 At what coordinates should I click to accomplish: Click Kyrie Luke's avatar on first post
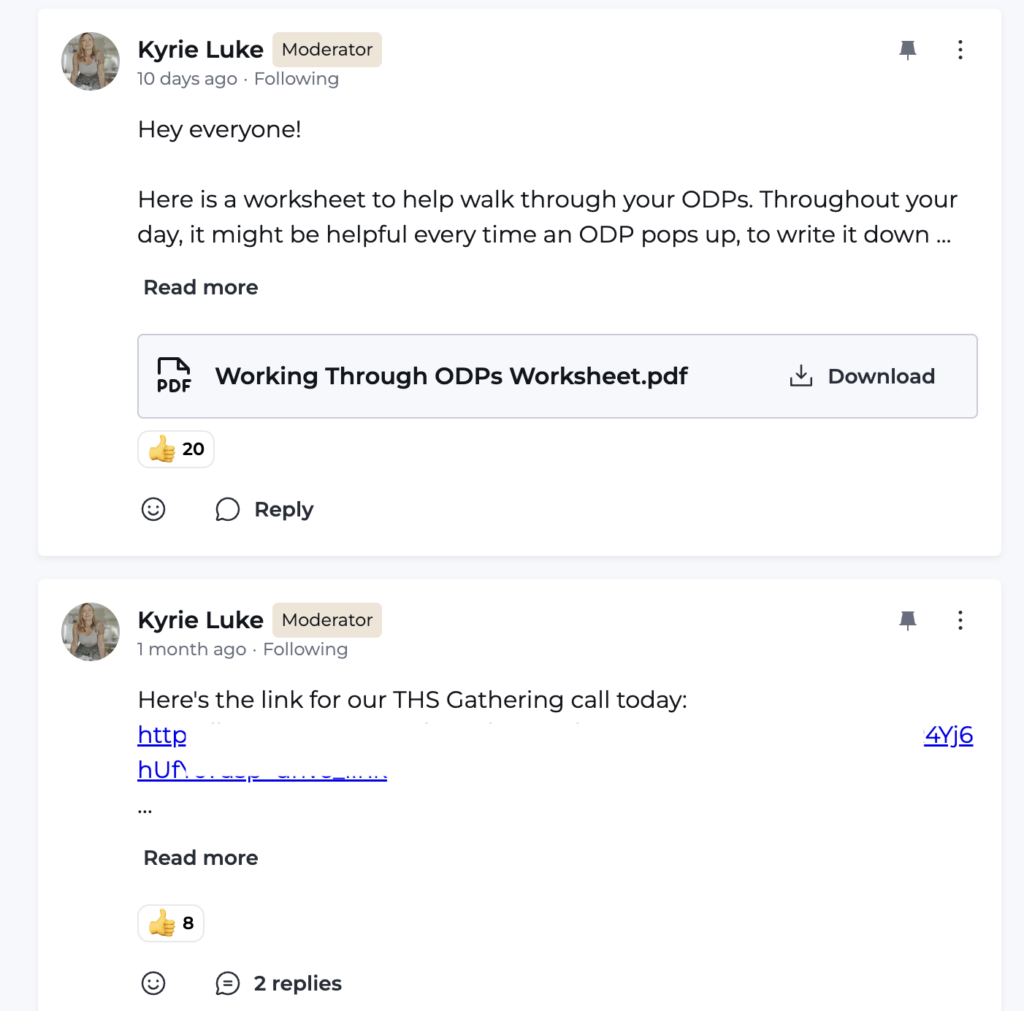(91, 61)
